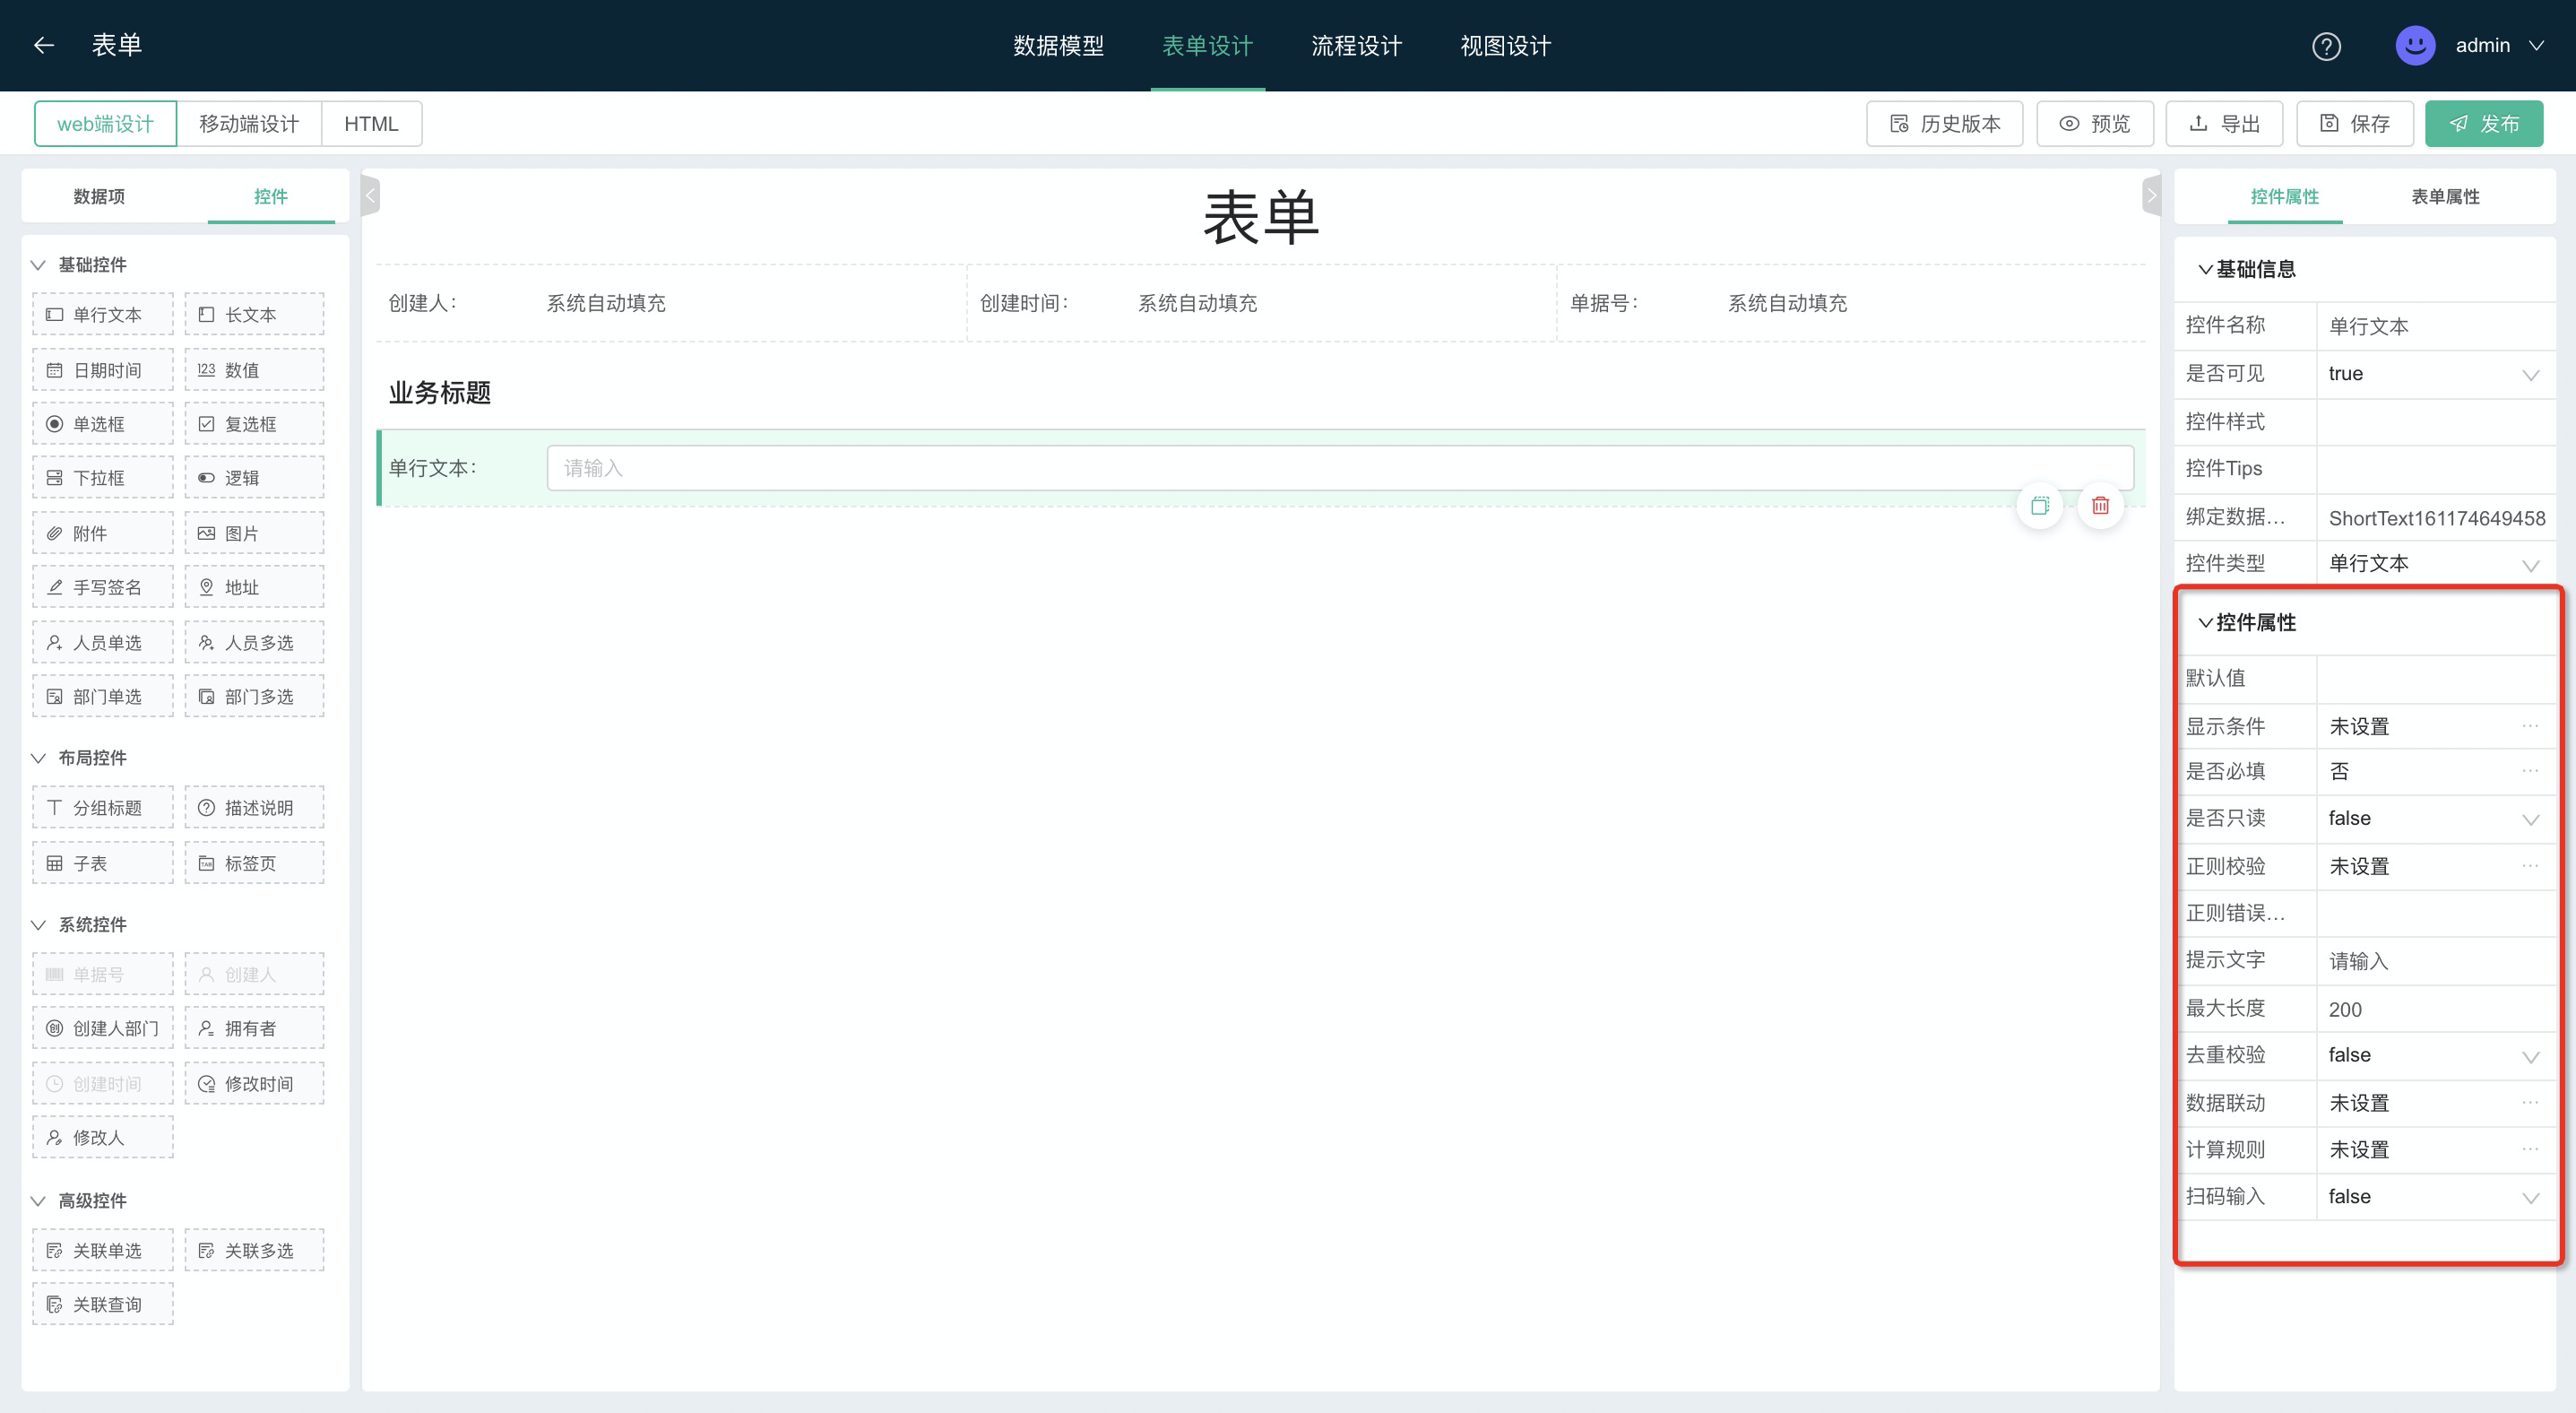Switch to the 视图设计 tab
The width and height of the screenshot is (2576, 1413).
coord(1505,46)
